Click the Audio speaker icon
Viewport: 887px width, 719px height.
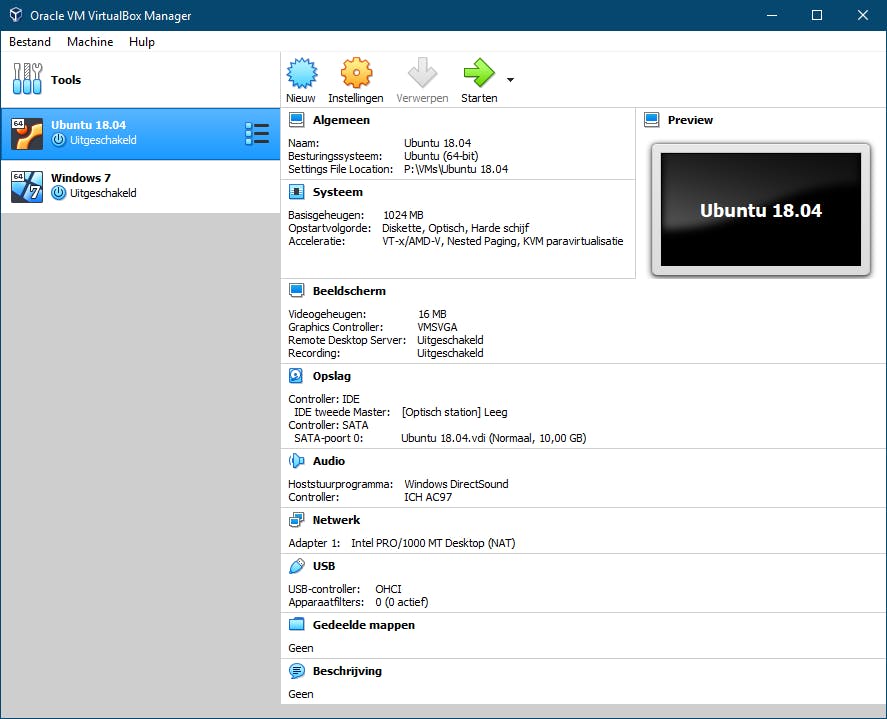(x=296, y=460)
